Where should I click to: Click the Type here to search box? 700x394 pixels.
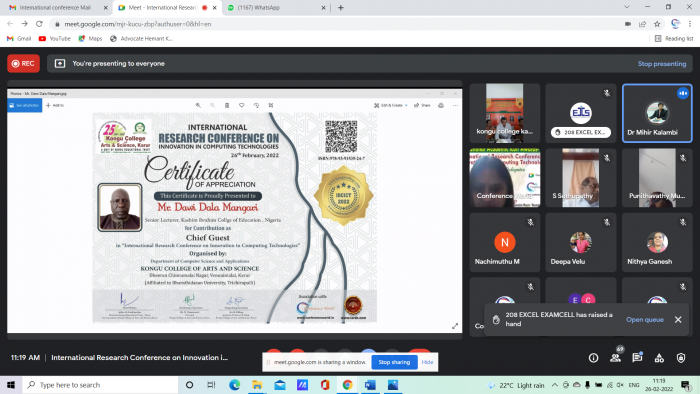pyautogui.click(x=100, y=385)
